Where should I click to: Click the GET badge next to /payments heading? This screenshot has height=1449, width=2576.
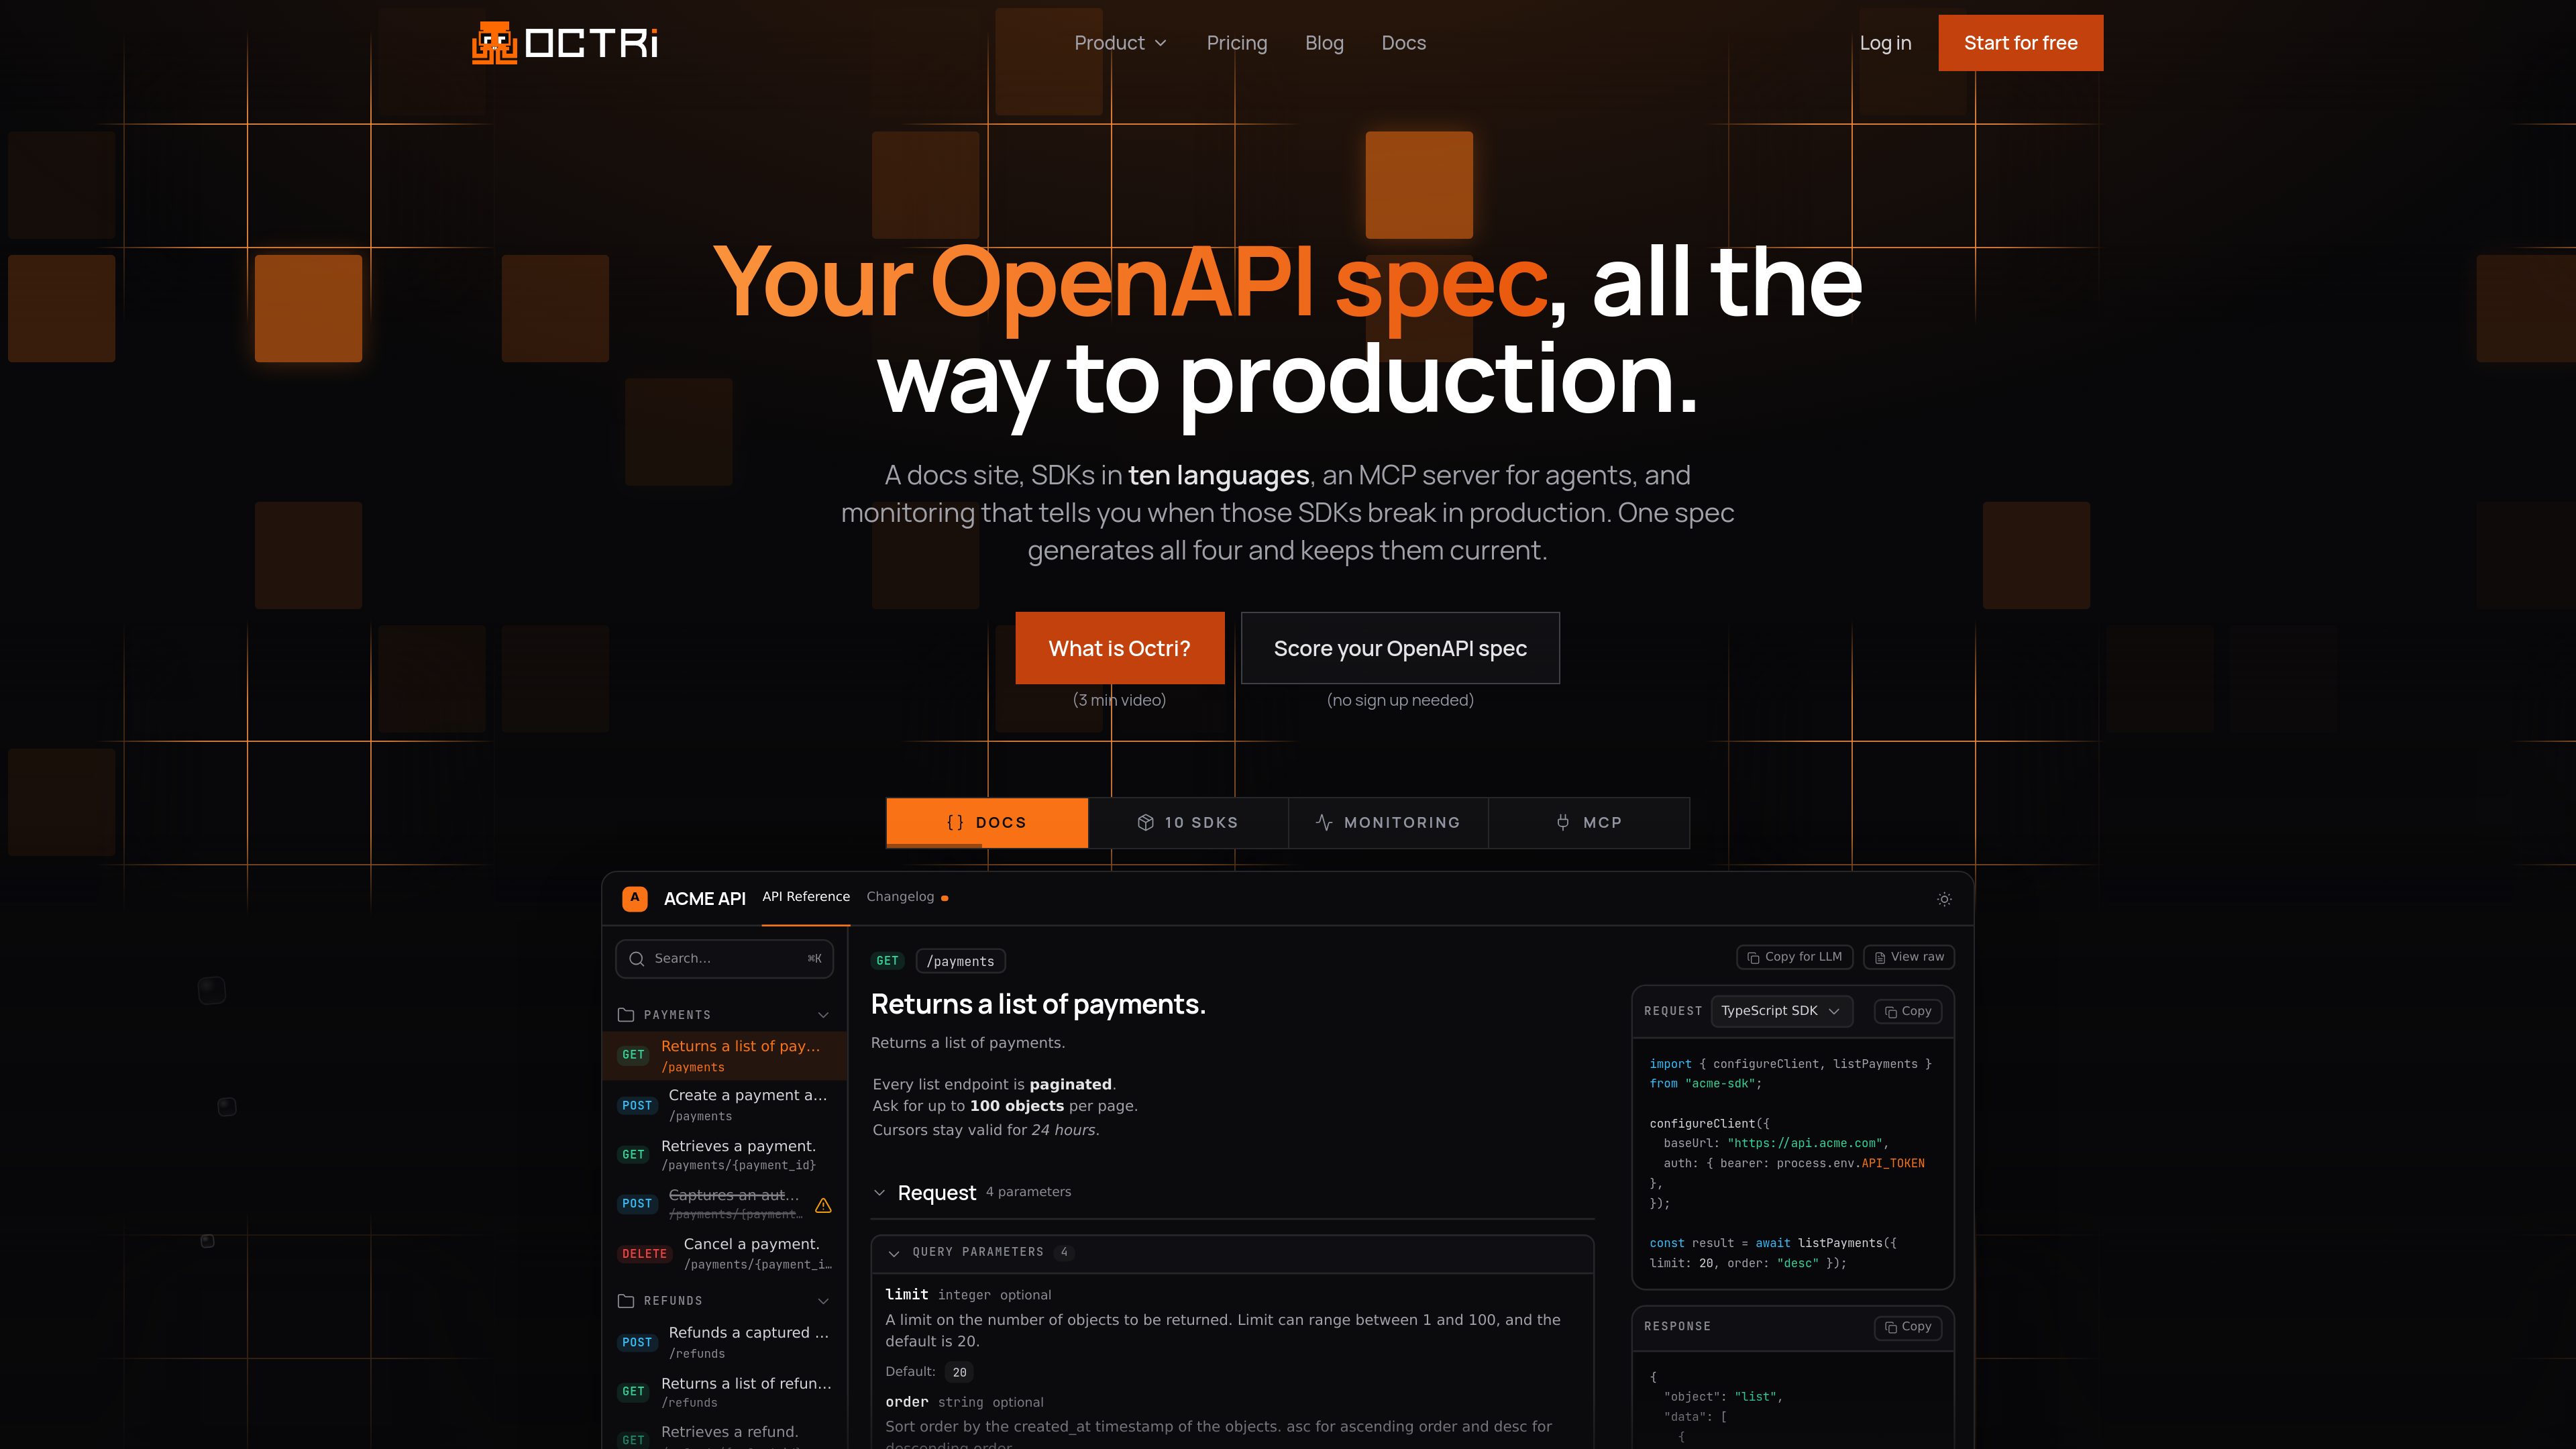(887, 961)
